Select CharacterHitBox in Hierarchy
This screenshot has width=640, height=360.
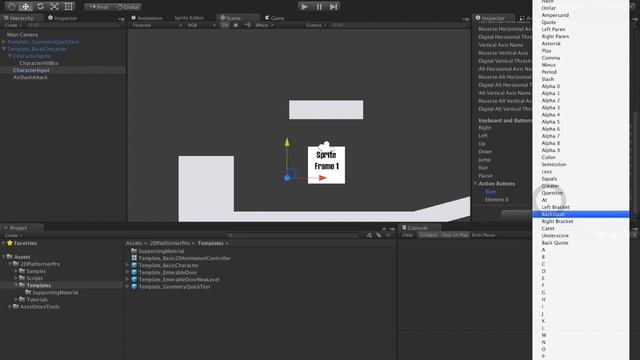point(39,63)
